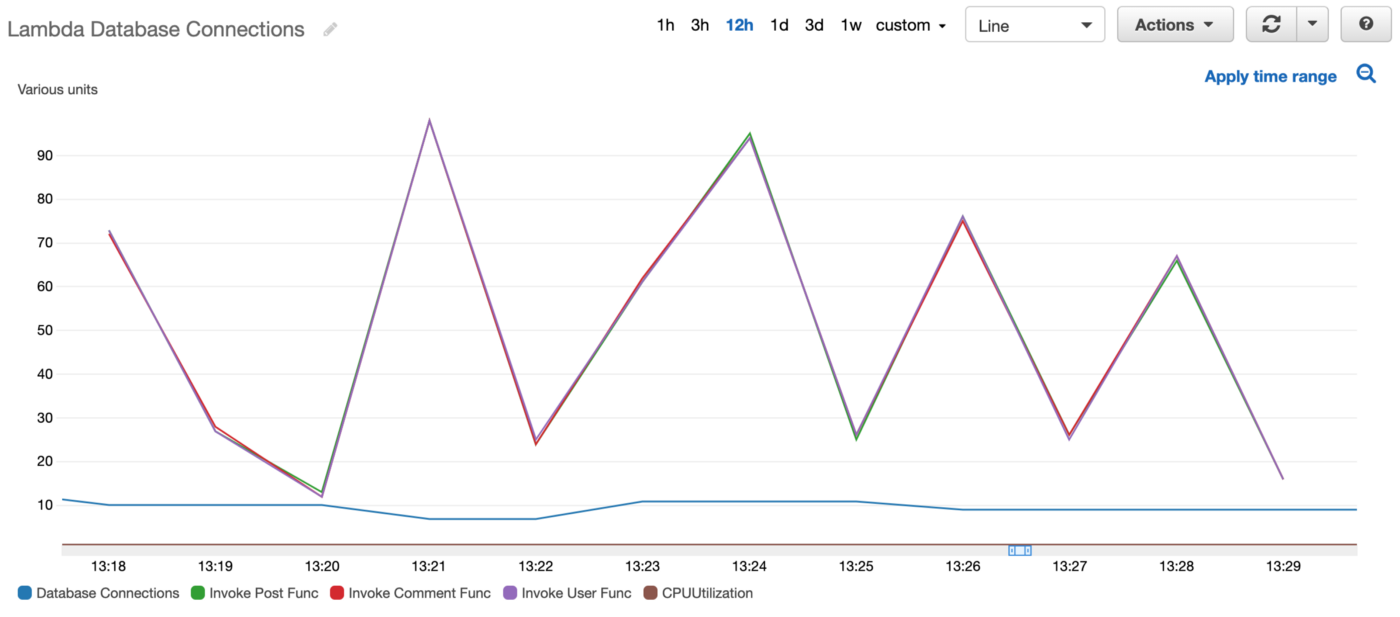This screenshot has width=1400, height=617.
Task: Click the zoom-out magnifier icon
Action: click(1366, 73)
